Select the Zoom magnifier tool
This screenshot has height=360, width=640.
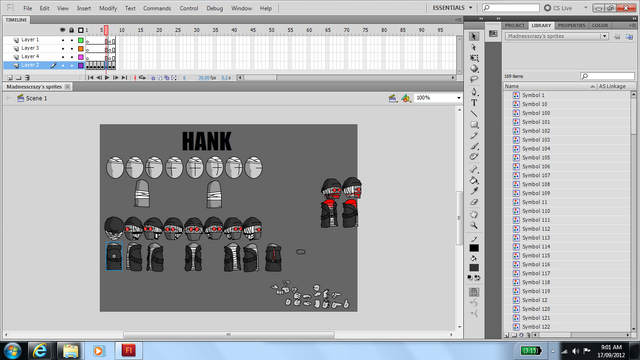474,225
